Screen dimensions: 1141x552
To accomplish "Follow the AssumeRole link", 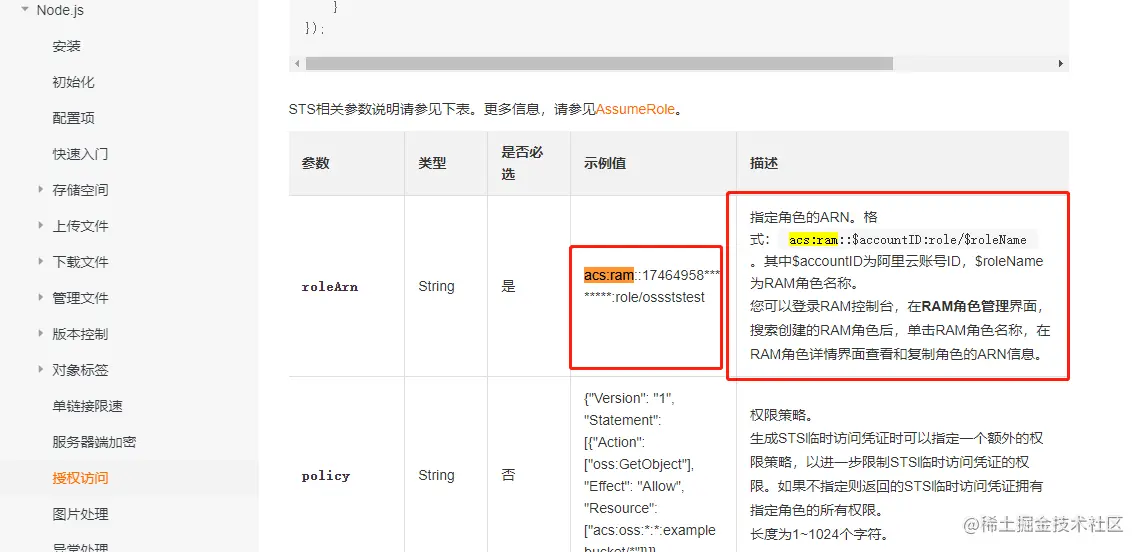I will 635,110.
